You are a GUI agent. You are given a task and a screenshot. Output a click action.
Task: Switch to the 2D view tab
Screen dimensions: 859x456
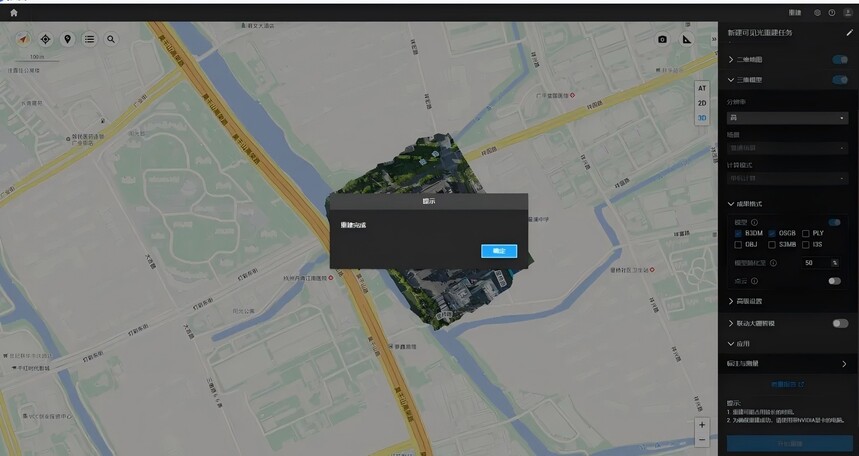[702, 103]
